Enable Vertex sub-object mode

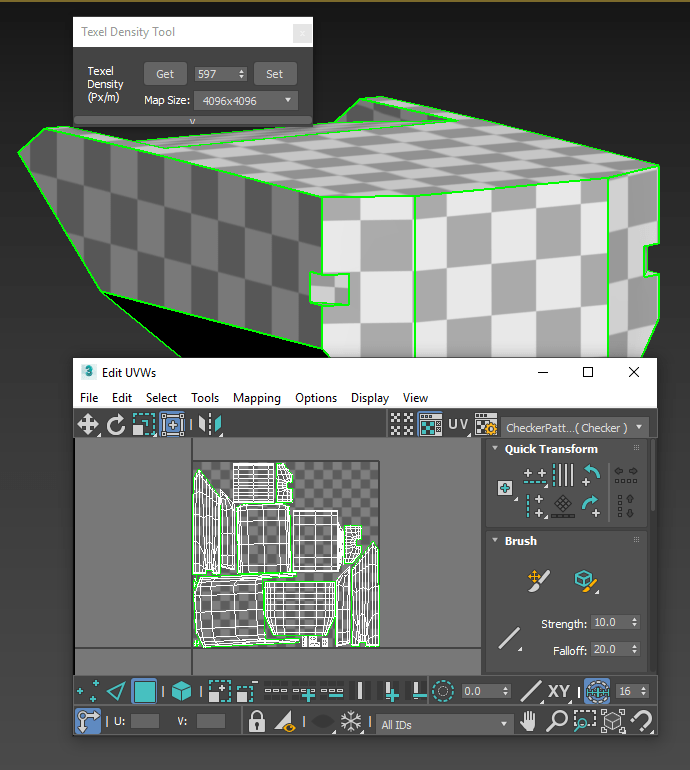pos(88,691)
